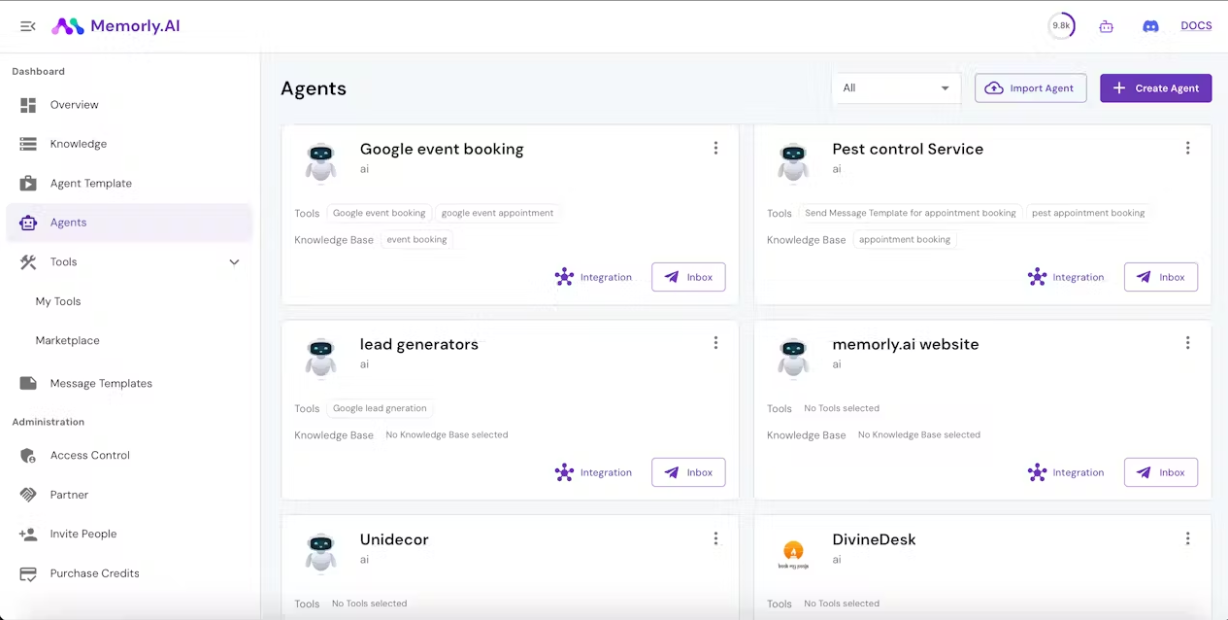Click the Unidecor robot avatar
Image resolution: width=1228 pixels, height=620 pixels.
(320, 552)
